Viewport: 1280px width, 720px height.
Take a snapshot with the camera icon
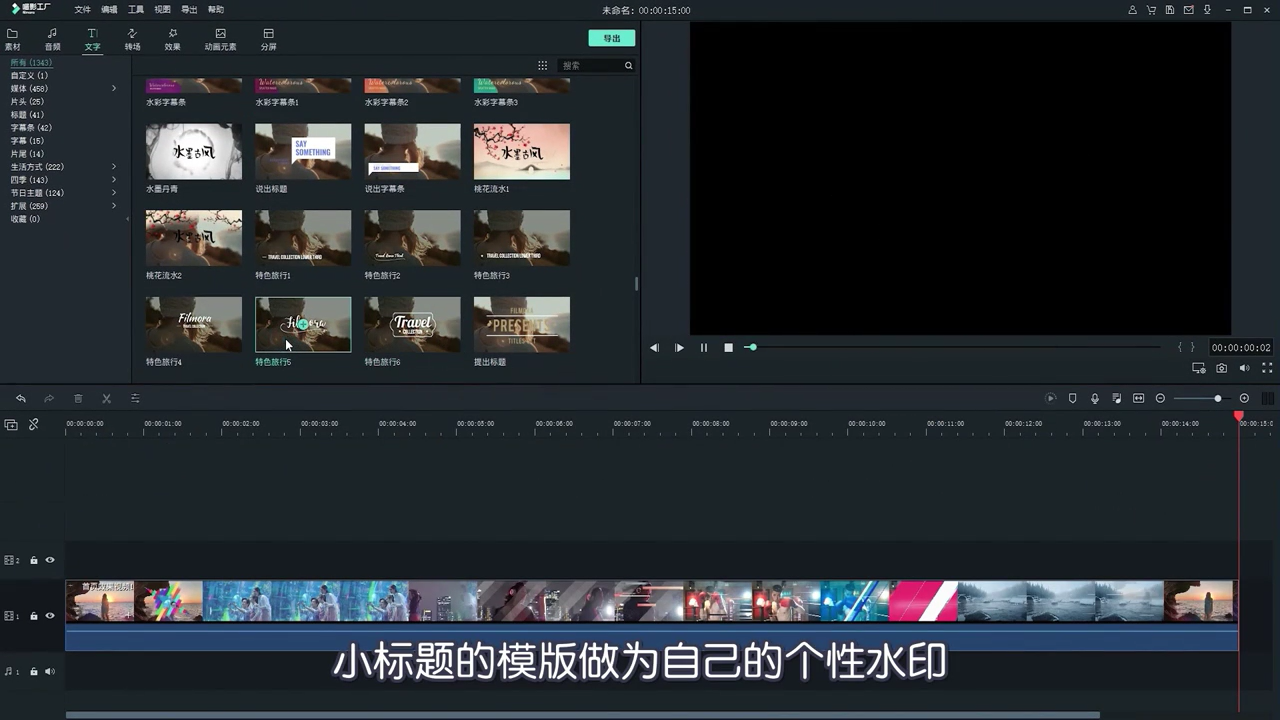[x=1221, y=368]
